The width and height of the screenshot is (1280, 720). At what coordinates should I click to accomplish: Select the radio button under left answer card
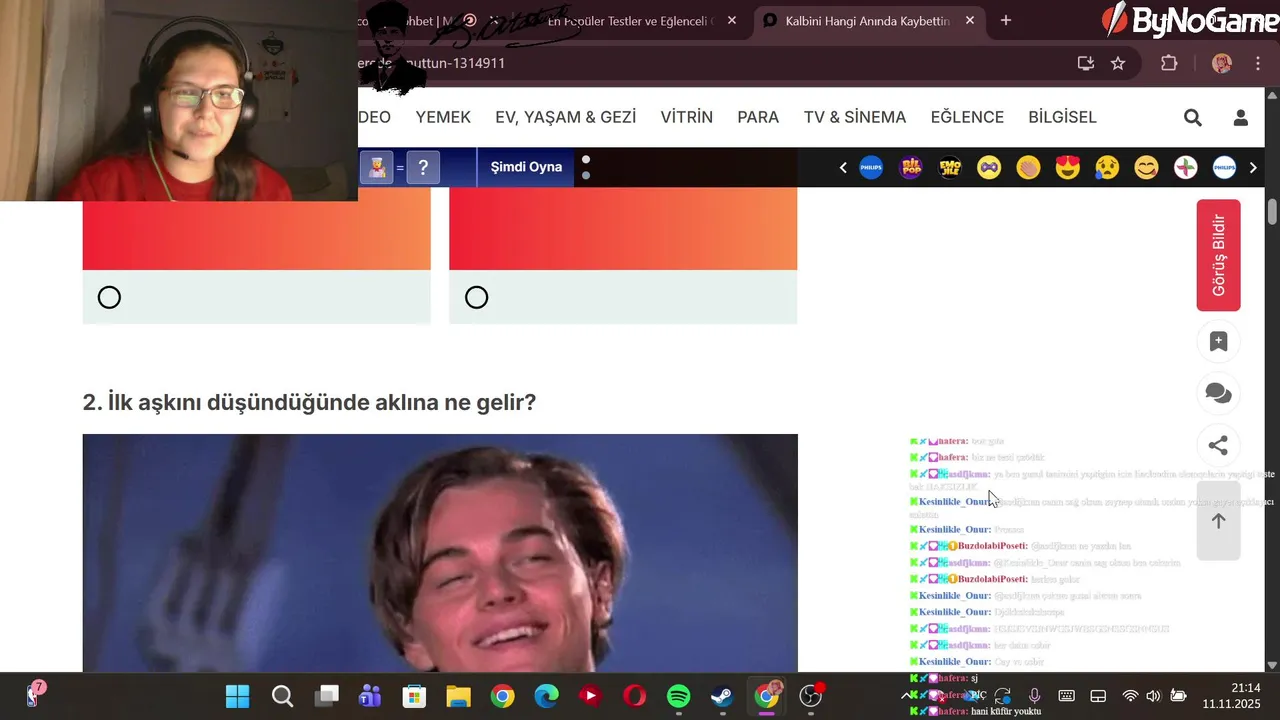(109, 297)
